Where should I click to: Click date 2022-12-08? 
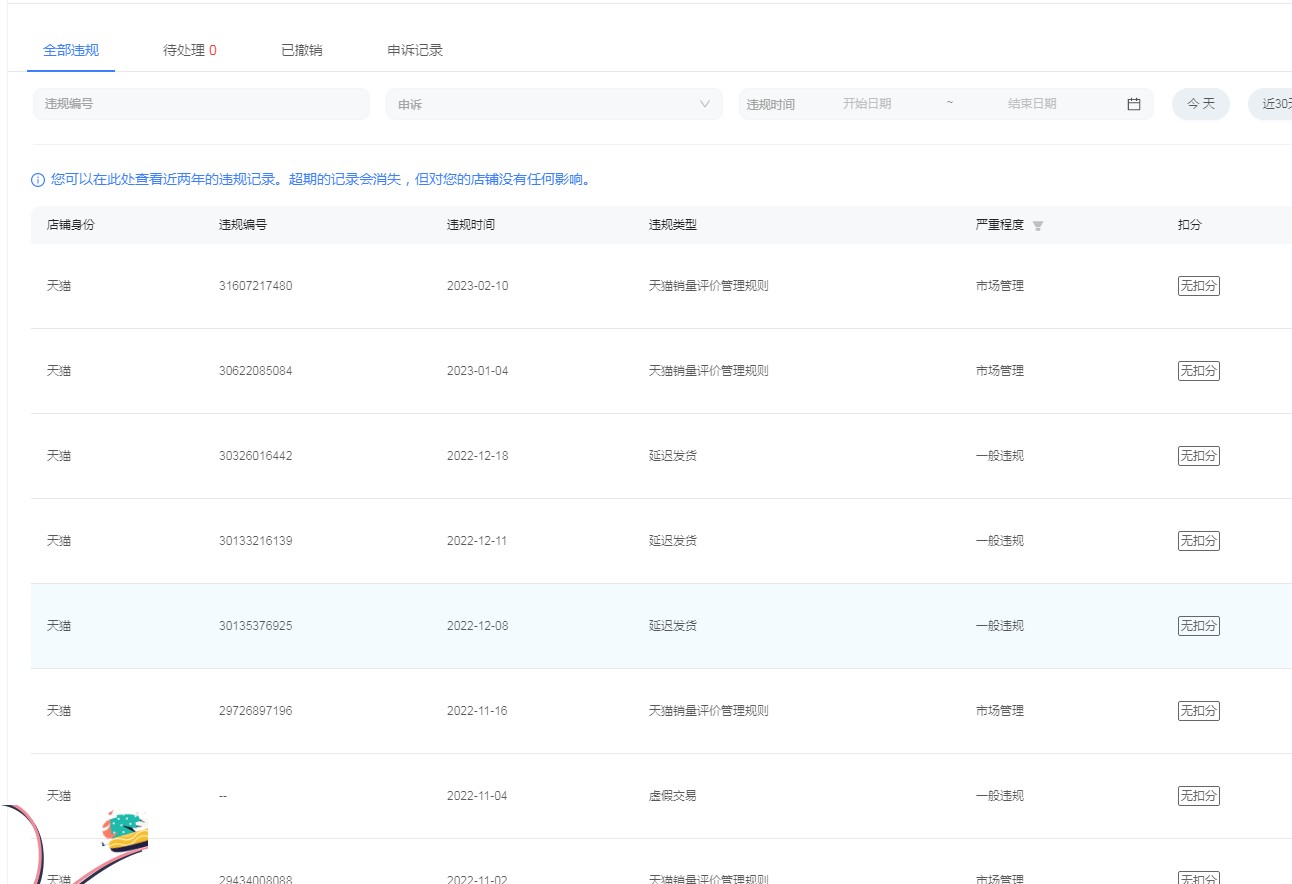coord(478,626)
